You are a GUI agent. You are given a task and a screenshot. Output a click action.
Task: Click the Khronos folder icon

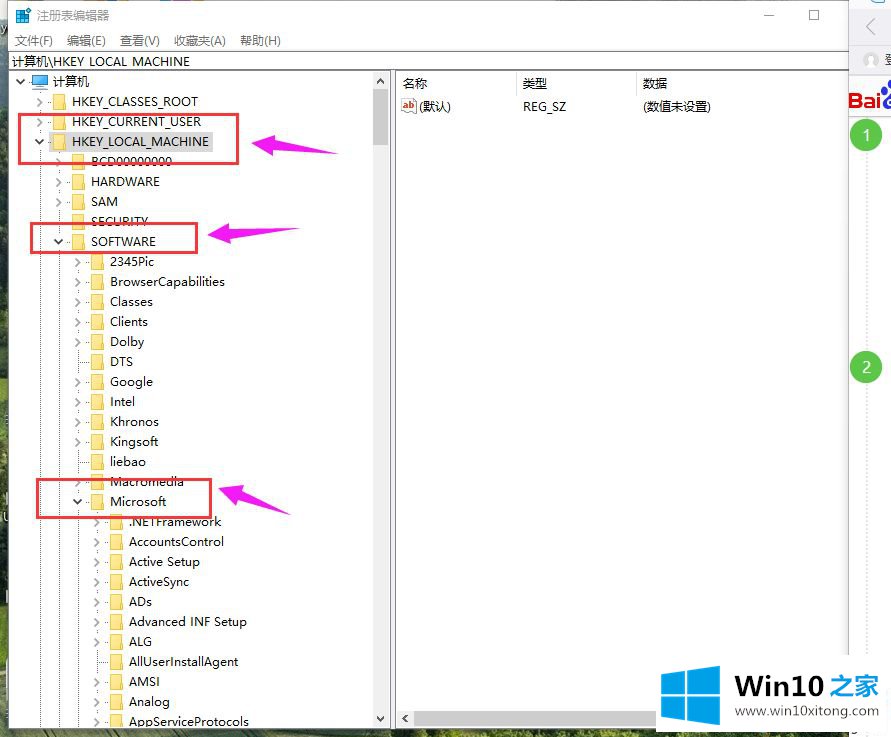(98, 422)
